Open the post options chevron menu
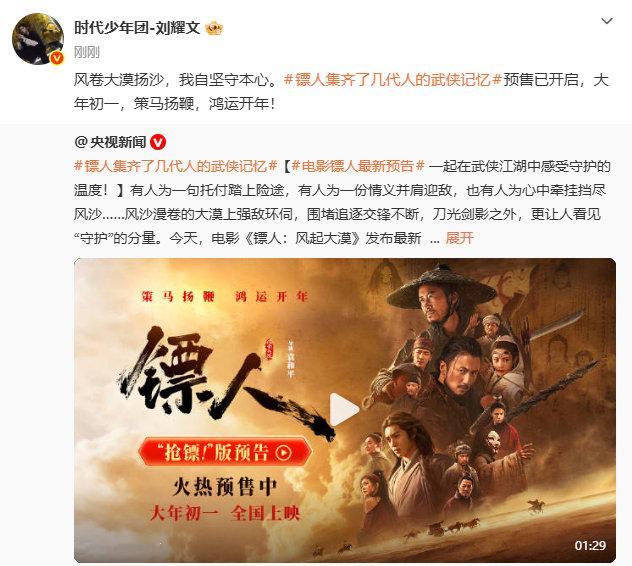 pyautogui.click(x=607, y=21)
